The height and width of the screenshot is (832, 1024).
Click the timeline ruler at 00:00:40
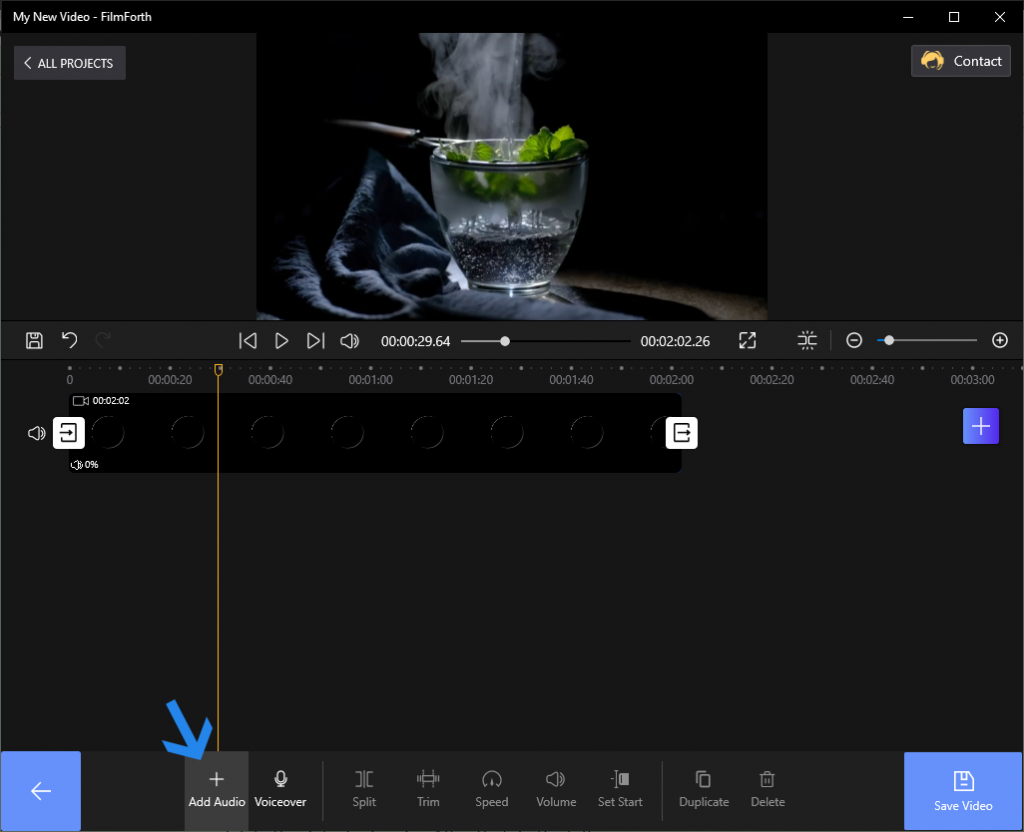pyautogui.click(x=270, y=379)
